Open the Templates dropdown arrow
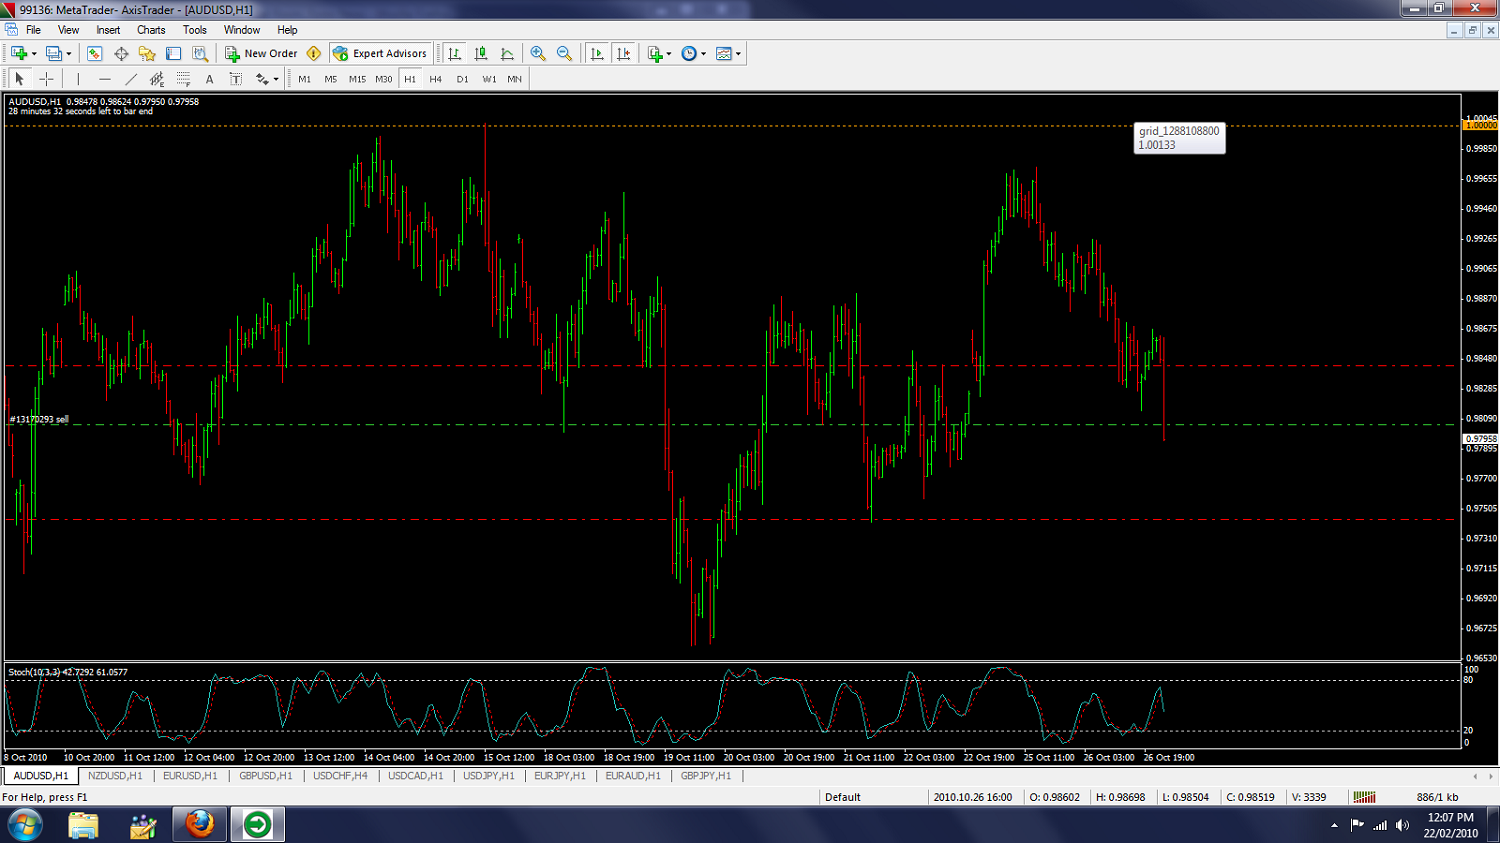The height and width of the screenshot is (843, 1500). [739, 54]
